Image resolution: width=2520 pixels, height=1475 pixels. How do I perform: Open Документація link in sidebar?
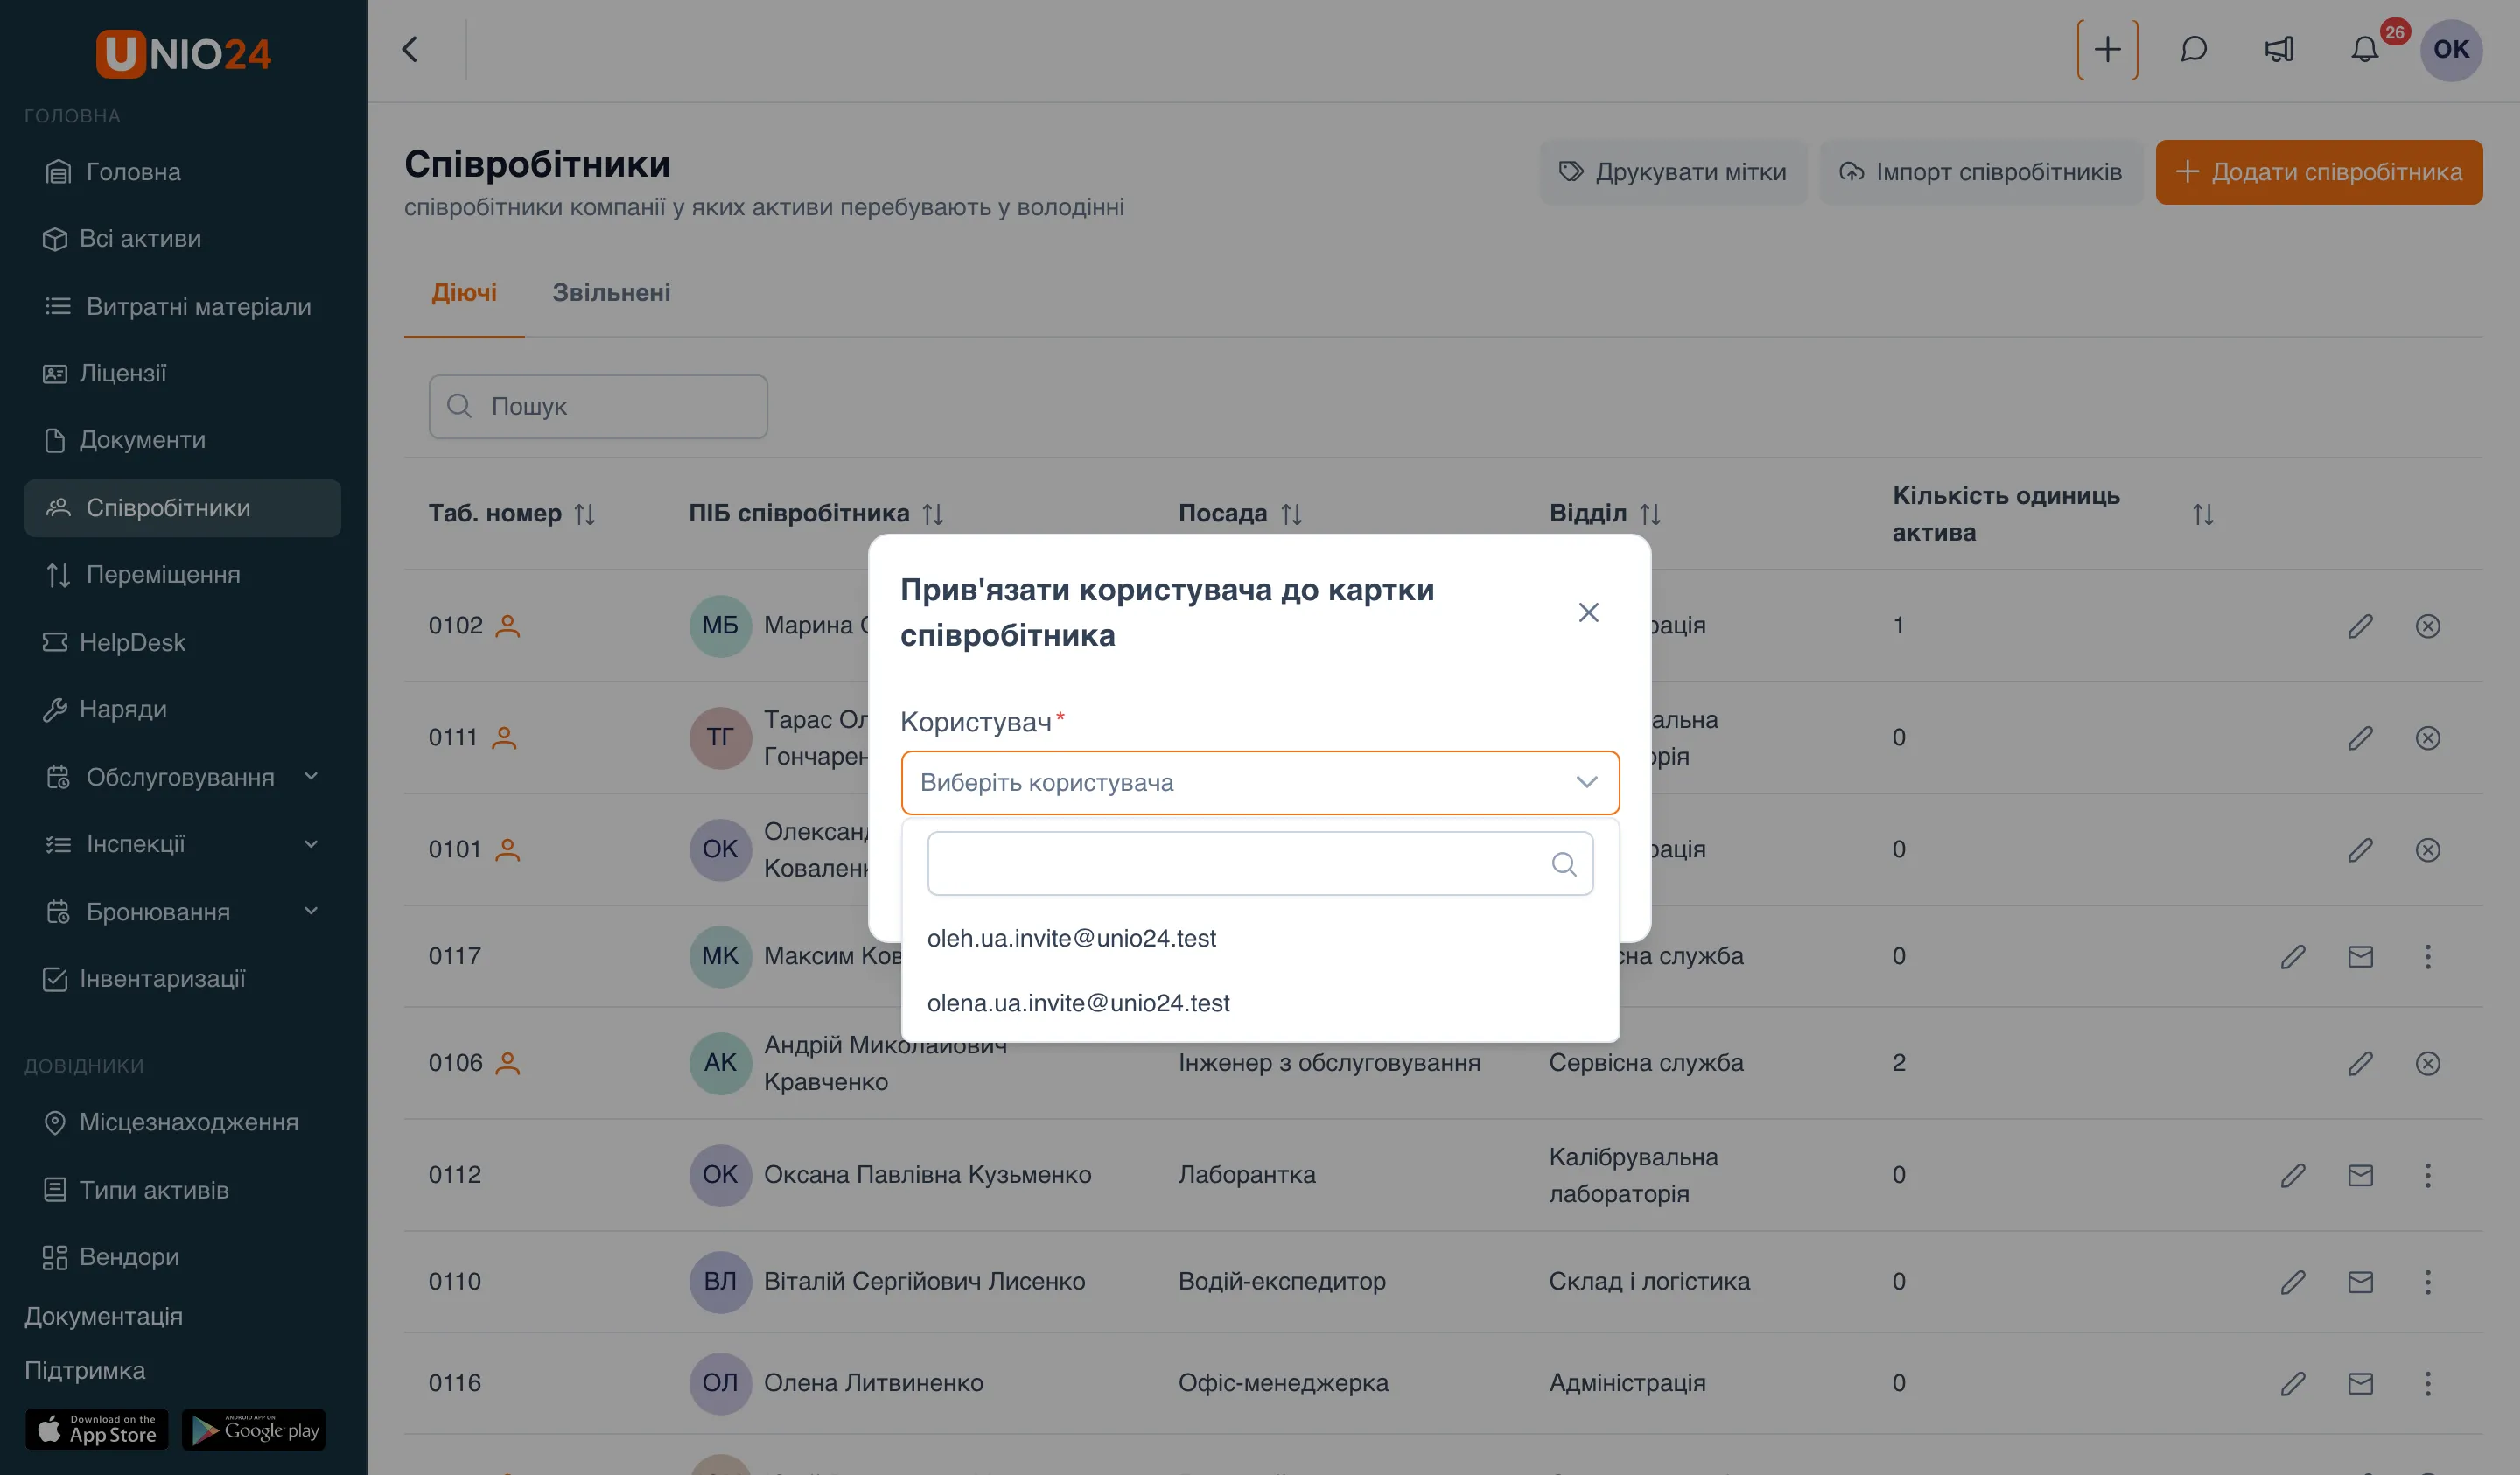103,1316
